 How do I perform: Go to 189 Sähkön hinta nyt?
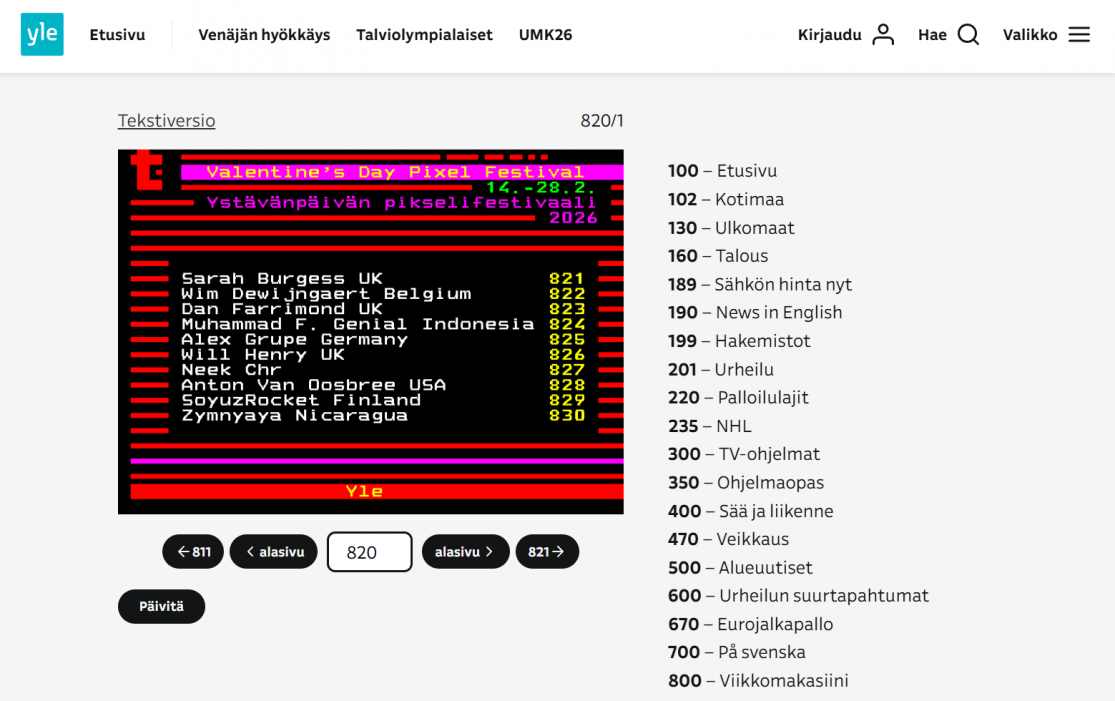click(x=760, y=284)
